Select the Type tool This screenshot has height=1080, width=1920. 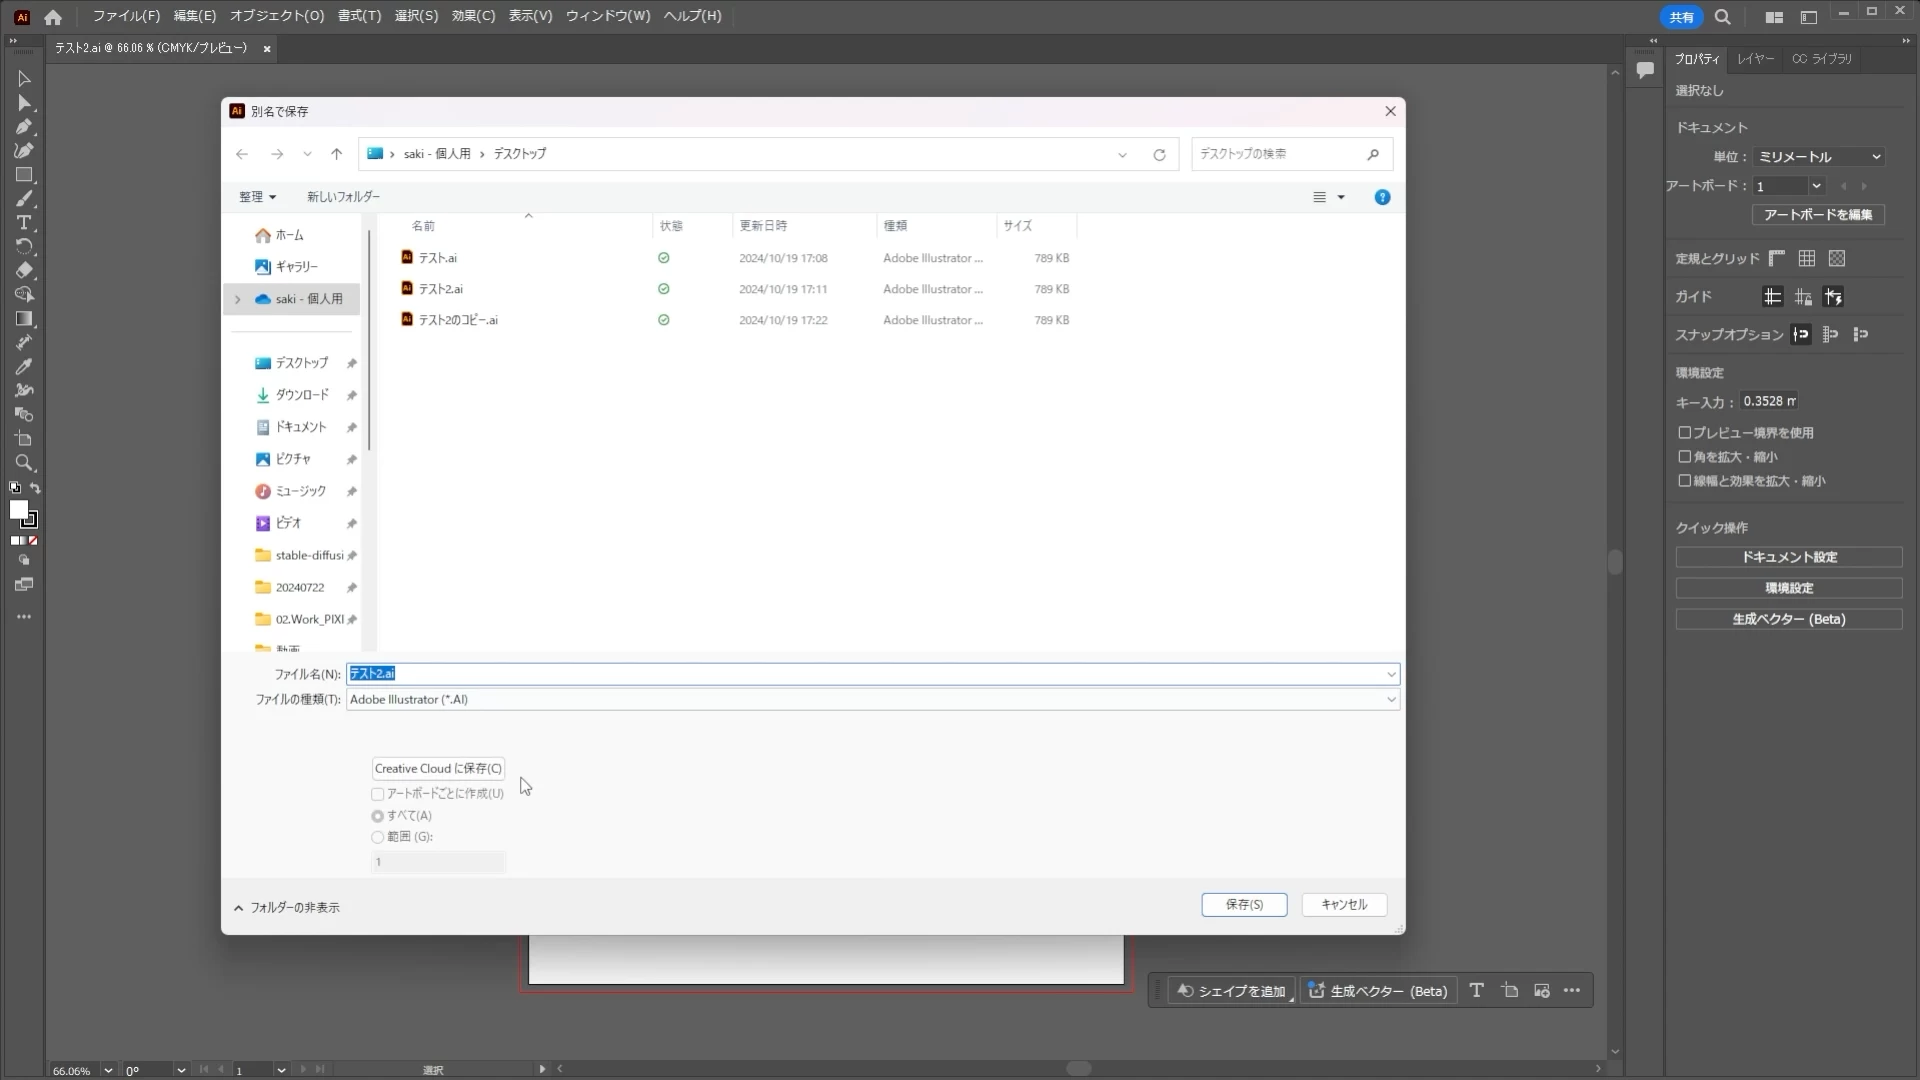[x=24, y=223]
